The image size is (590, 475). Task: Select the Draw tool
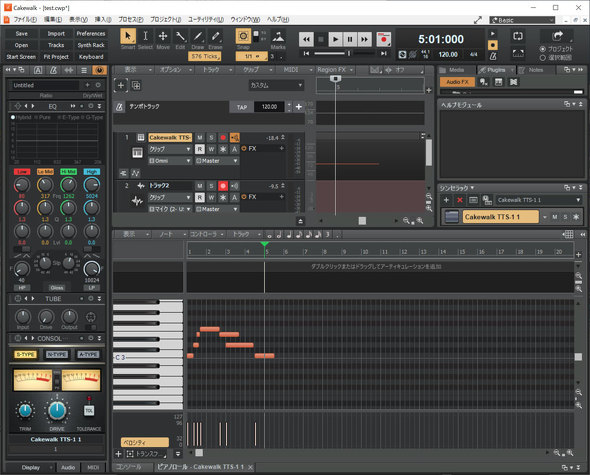[198, 36]
